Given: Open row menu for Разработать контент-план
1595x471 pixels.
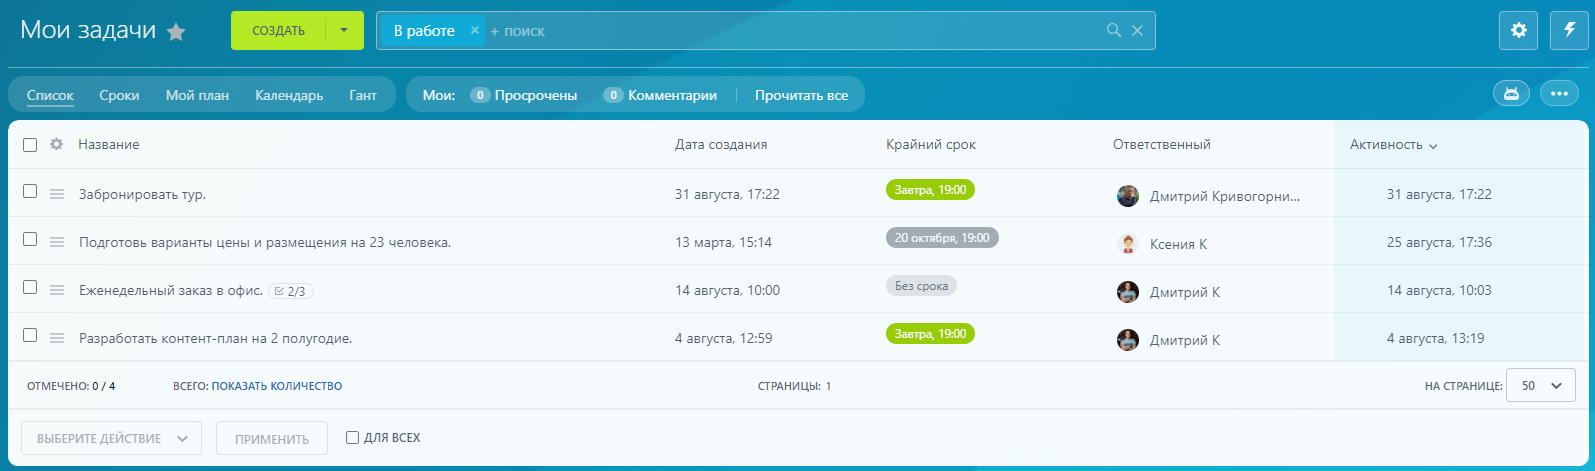Looking at the screenshot, I should [x=57, y=338].
